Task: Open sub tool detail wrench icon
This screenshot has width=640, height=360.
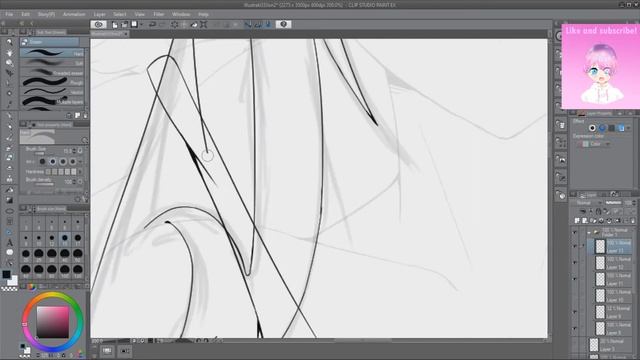Action: [84, 198]
